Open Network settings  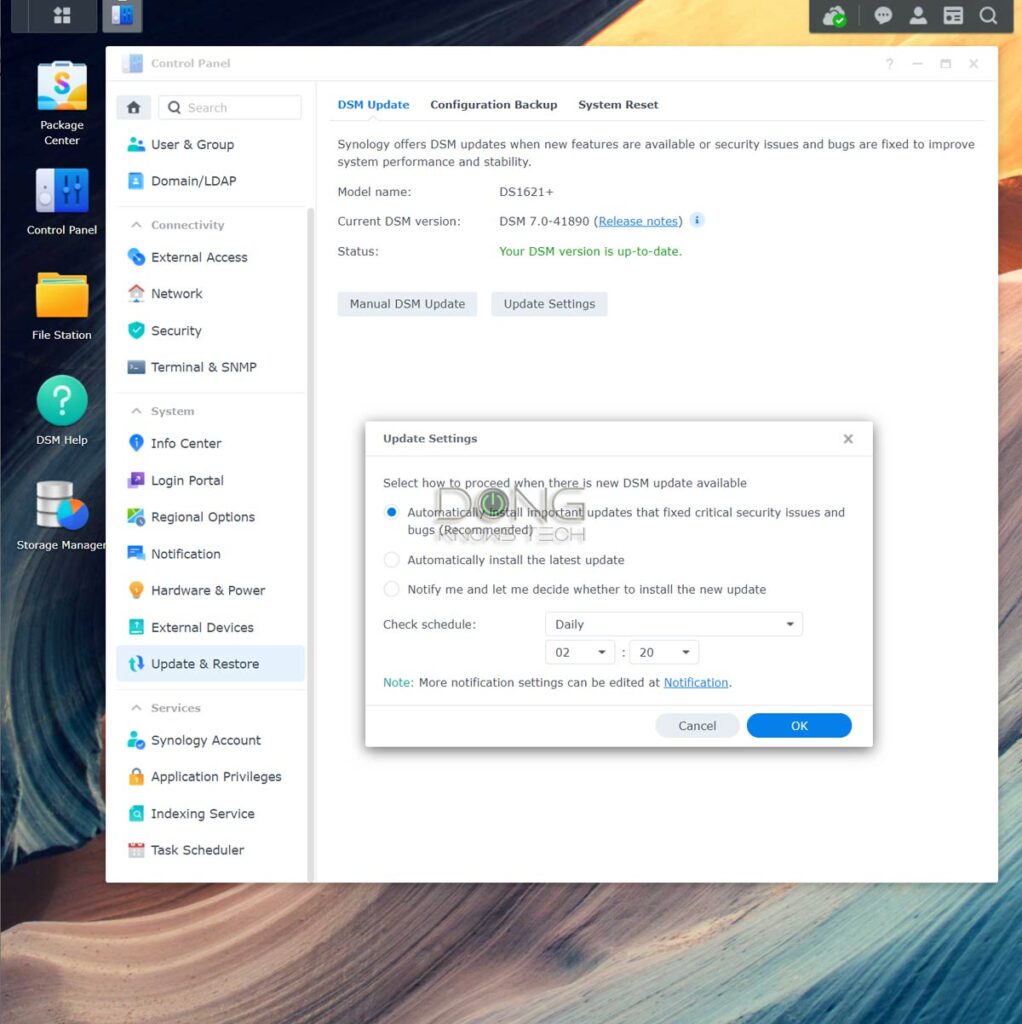pyautogui.click(x=210, y=294)
